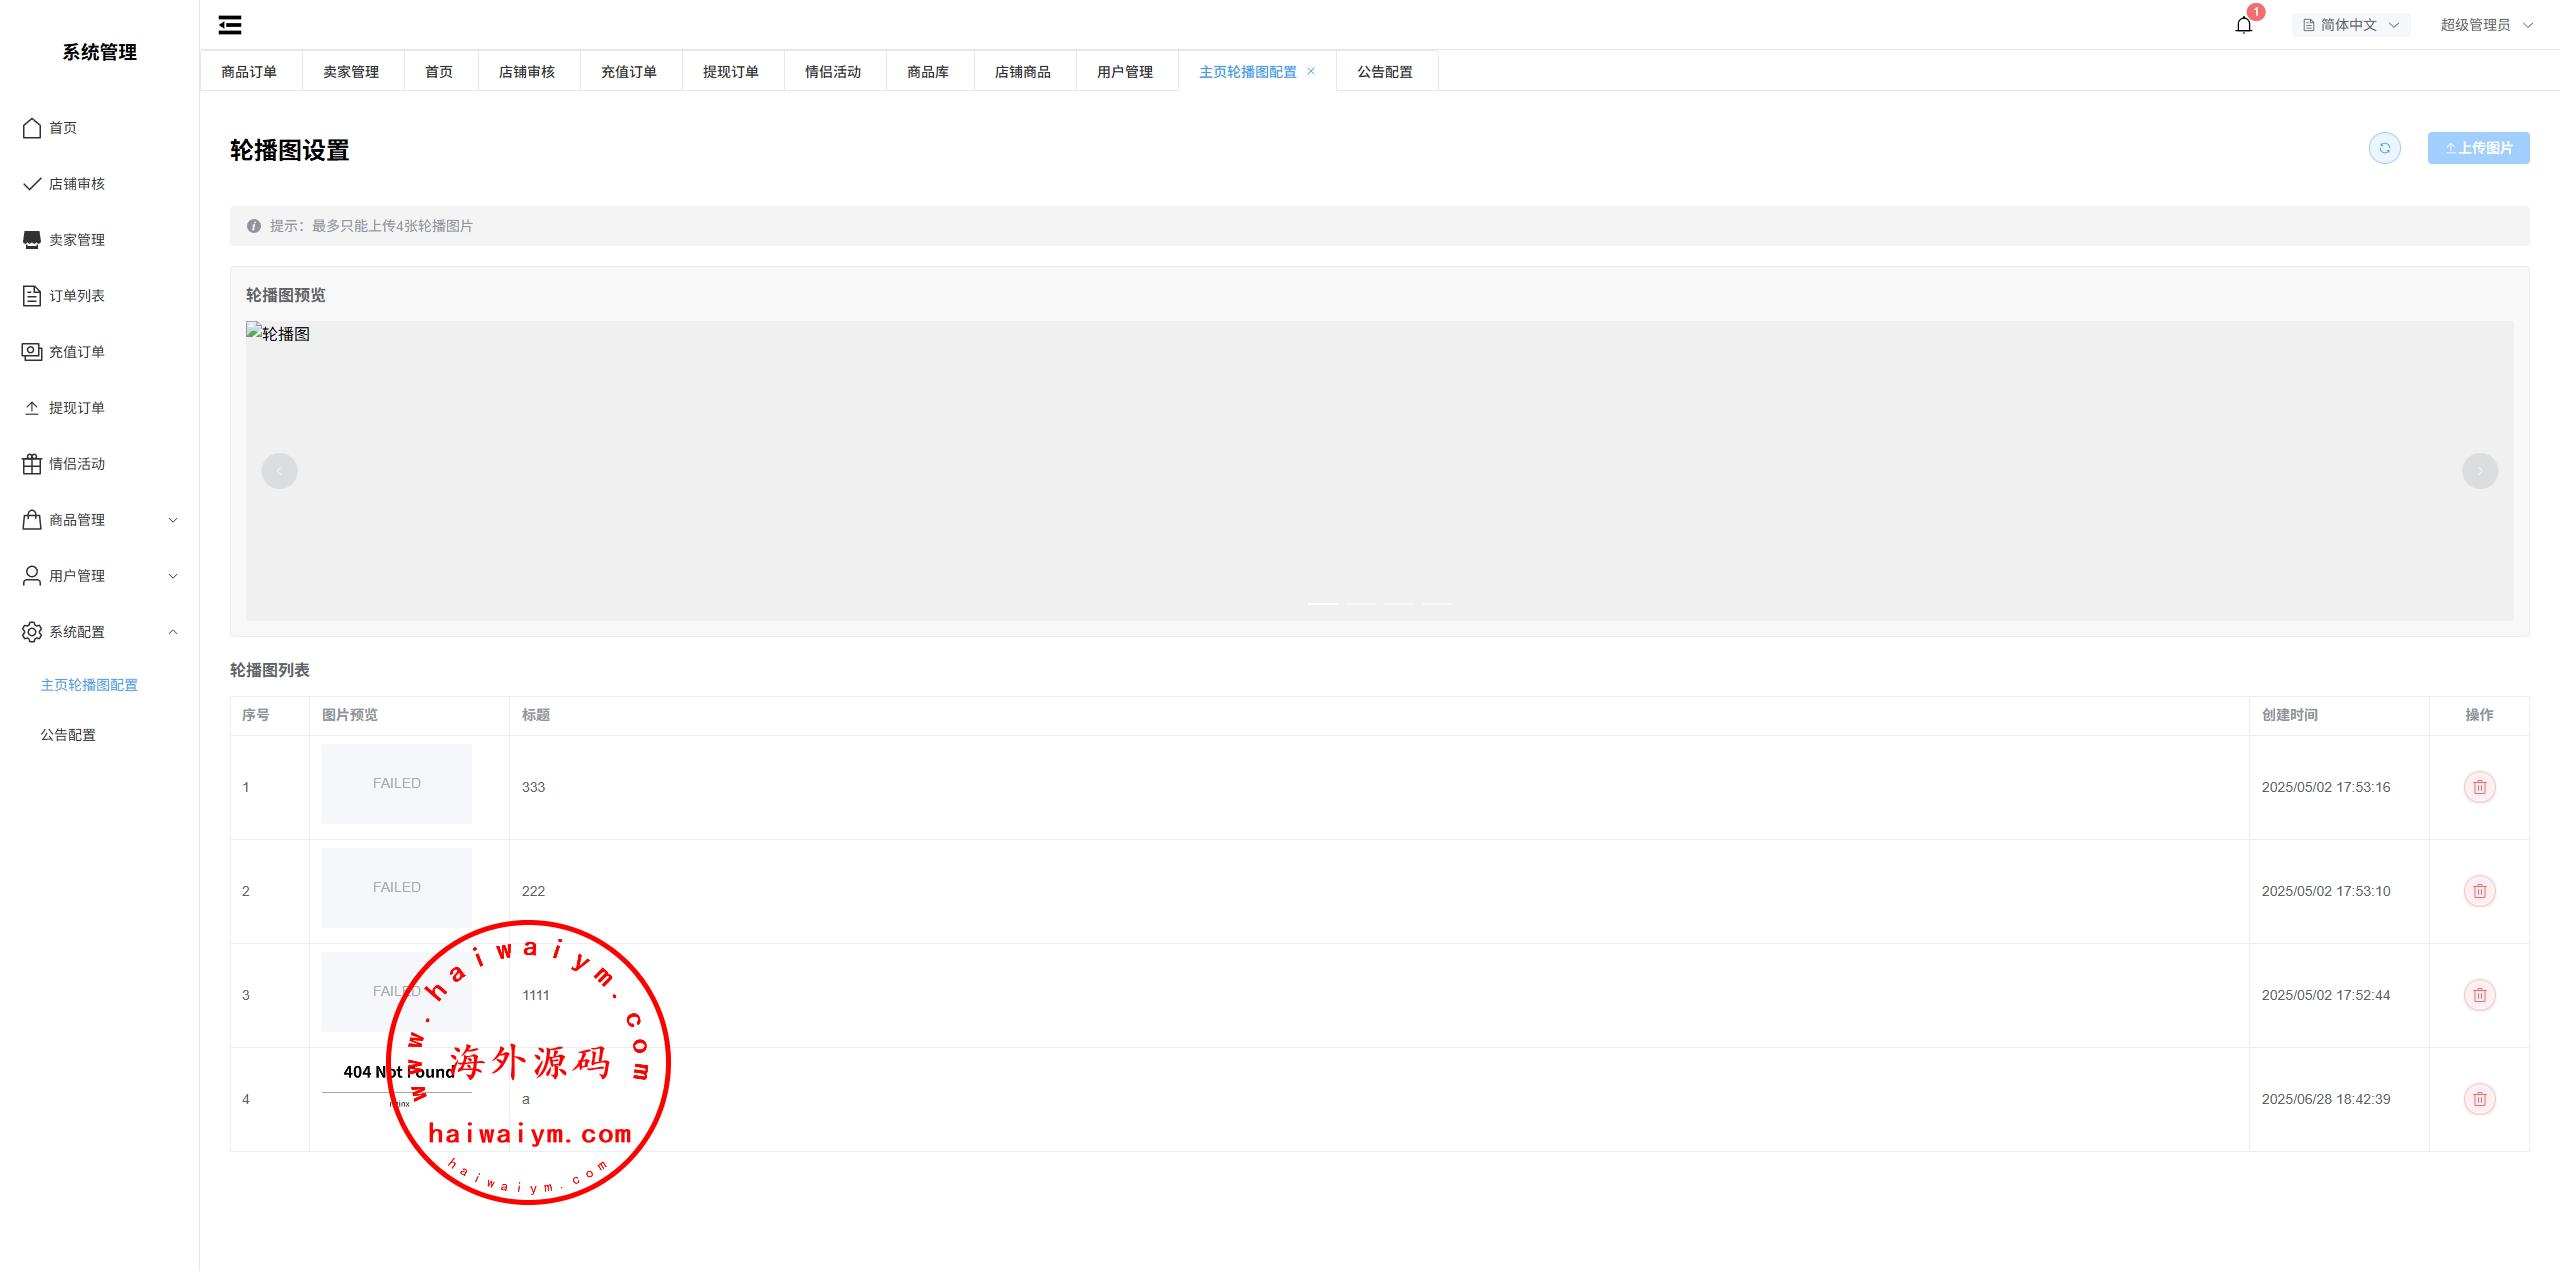Open notifications via the bell icon

point(2243,25)
